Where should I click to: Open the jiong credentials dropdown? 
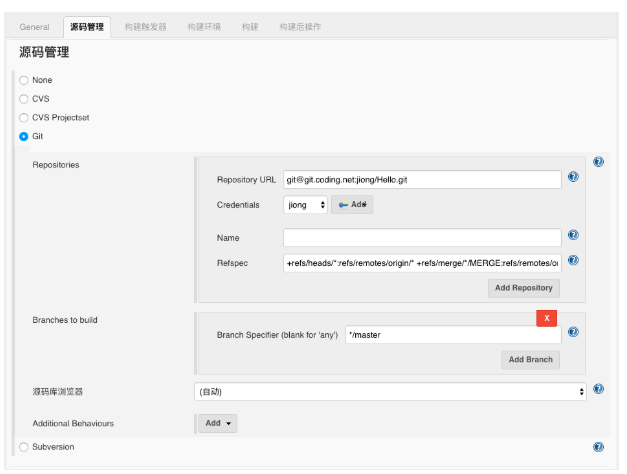pos(306,205)
